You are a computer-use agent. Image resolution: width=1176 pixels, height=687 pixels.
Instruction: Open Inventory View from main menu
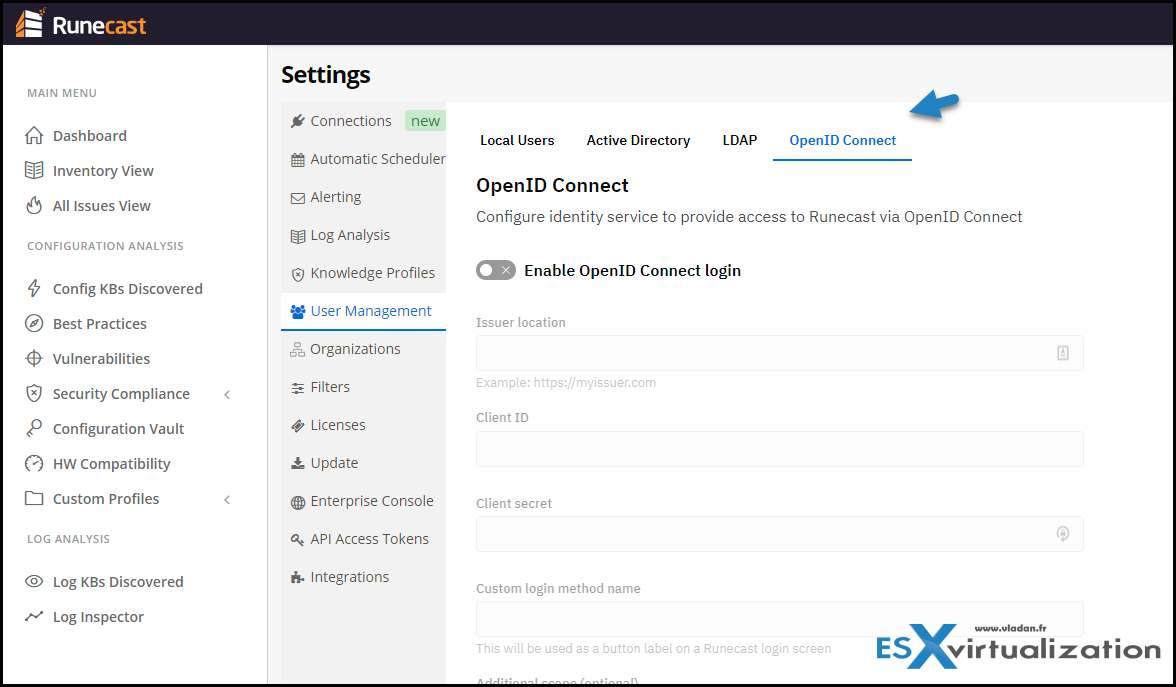[103, 171]
